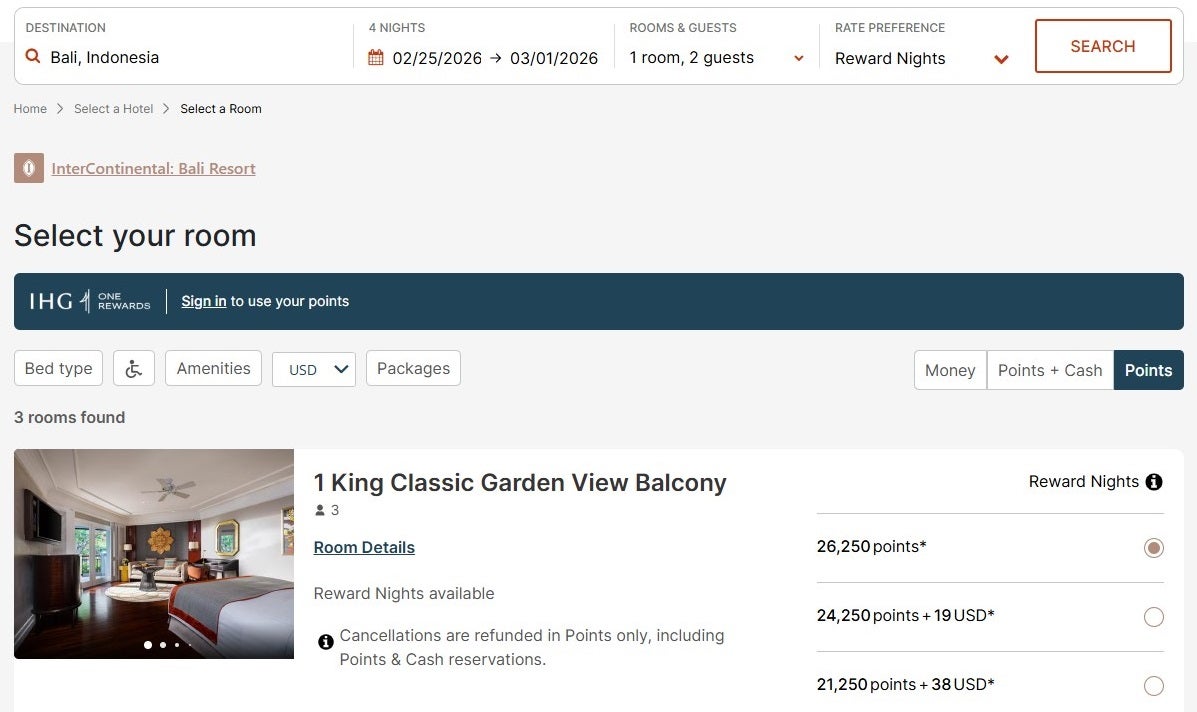The width and height of the screenshot is (1197, 712).
Task: Open accessibility wheelchair filter
Action: [134, 369]
